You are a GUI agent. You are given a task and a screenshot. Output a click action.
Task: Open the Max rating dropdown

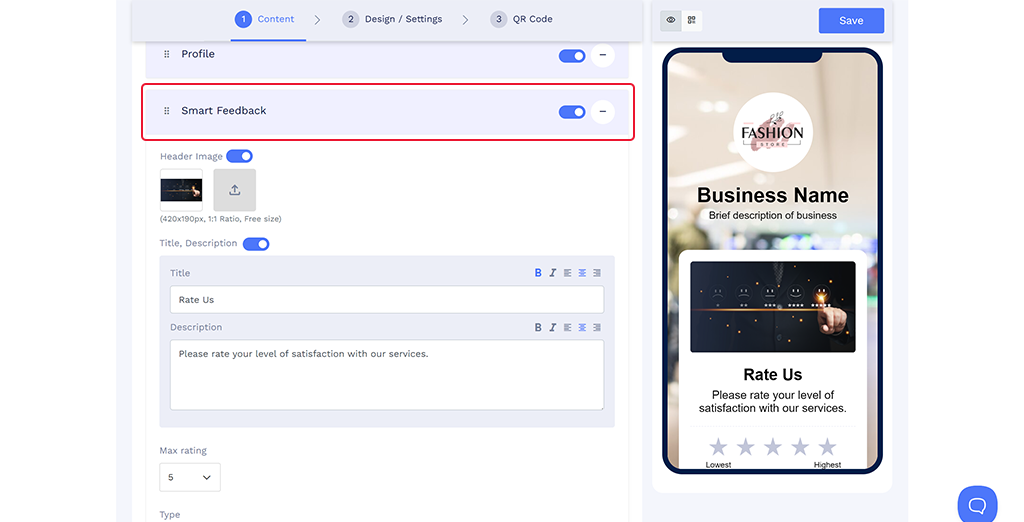pos(190,477)
